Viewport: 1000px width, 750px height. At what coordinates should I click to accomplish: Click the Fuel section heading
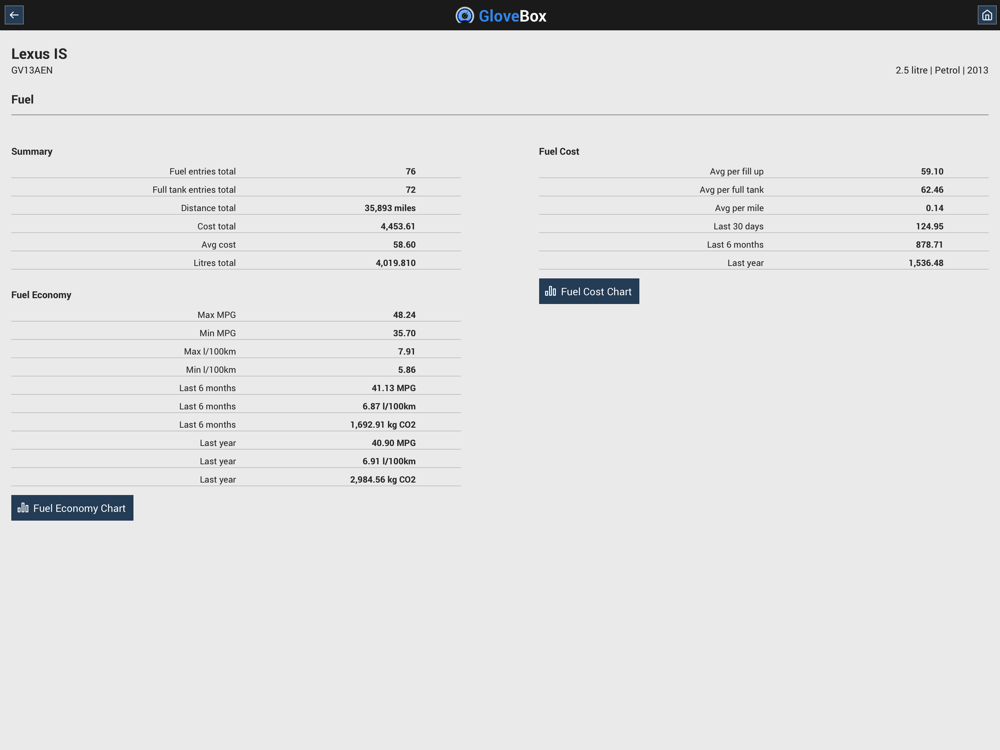point(22,99)
